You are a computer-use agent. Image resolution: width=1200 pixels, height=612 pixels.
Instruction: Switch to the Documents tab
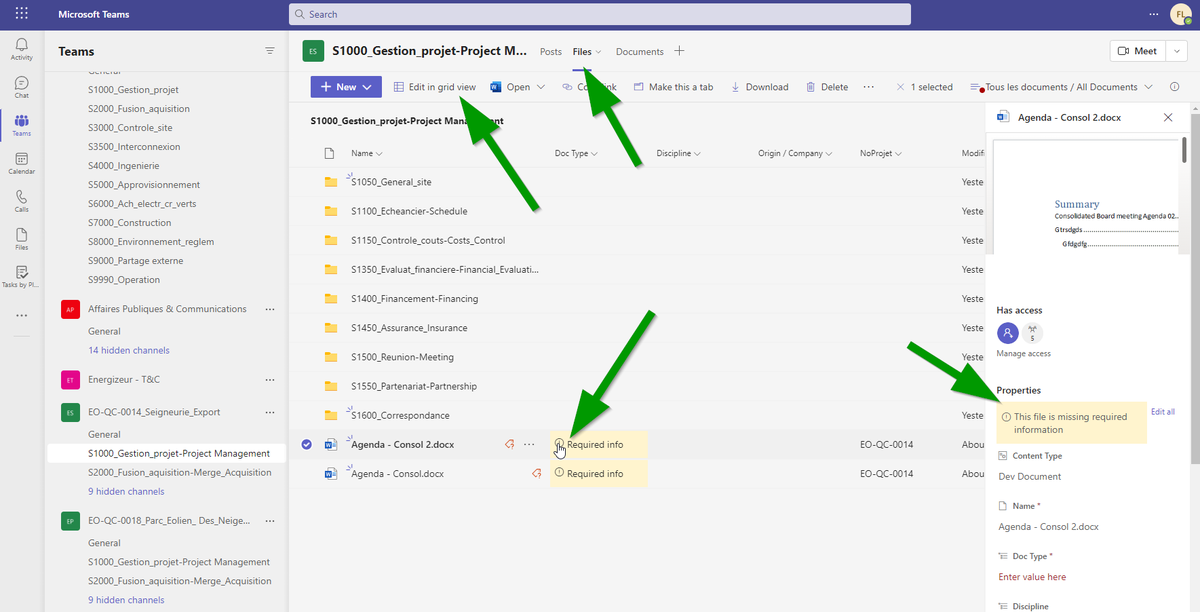pos(639,51)
